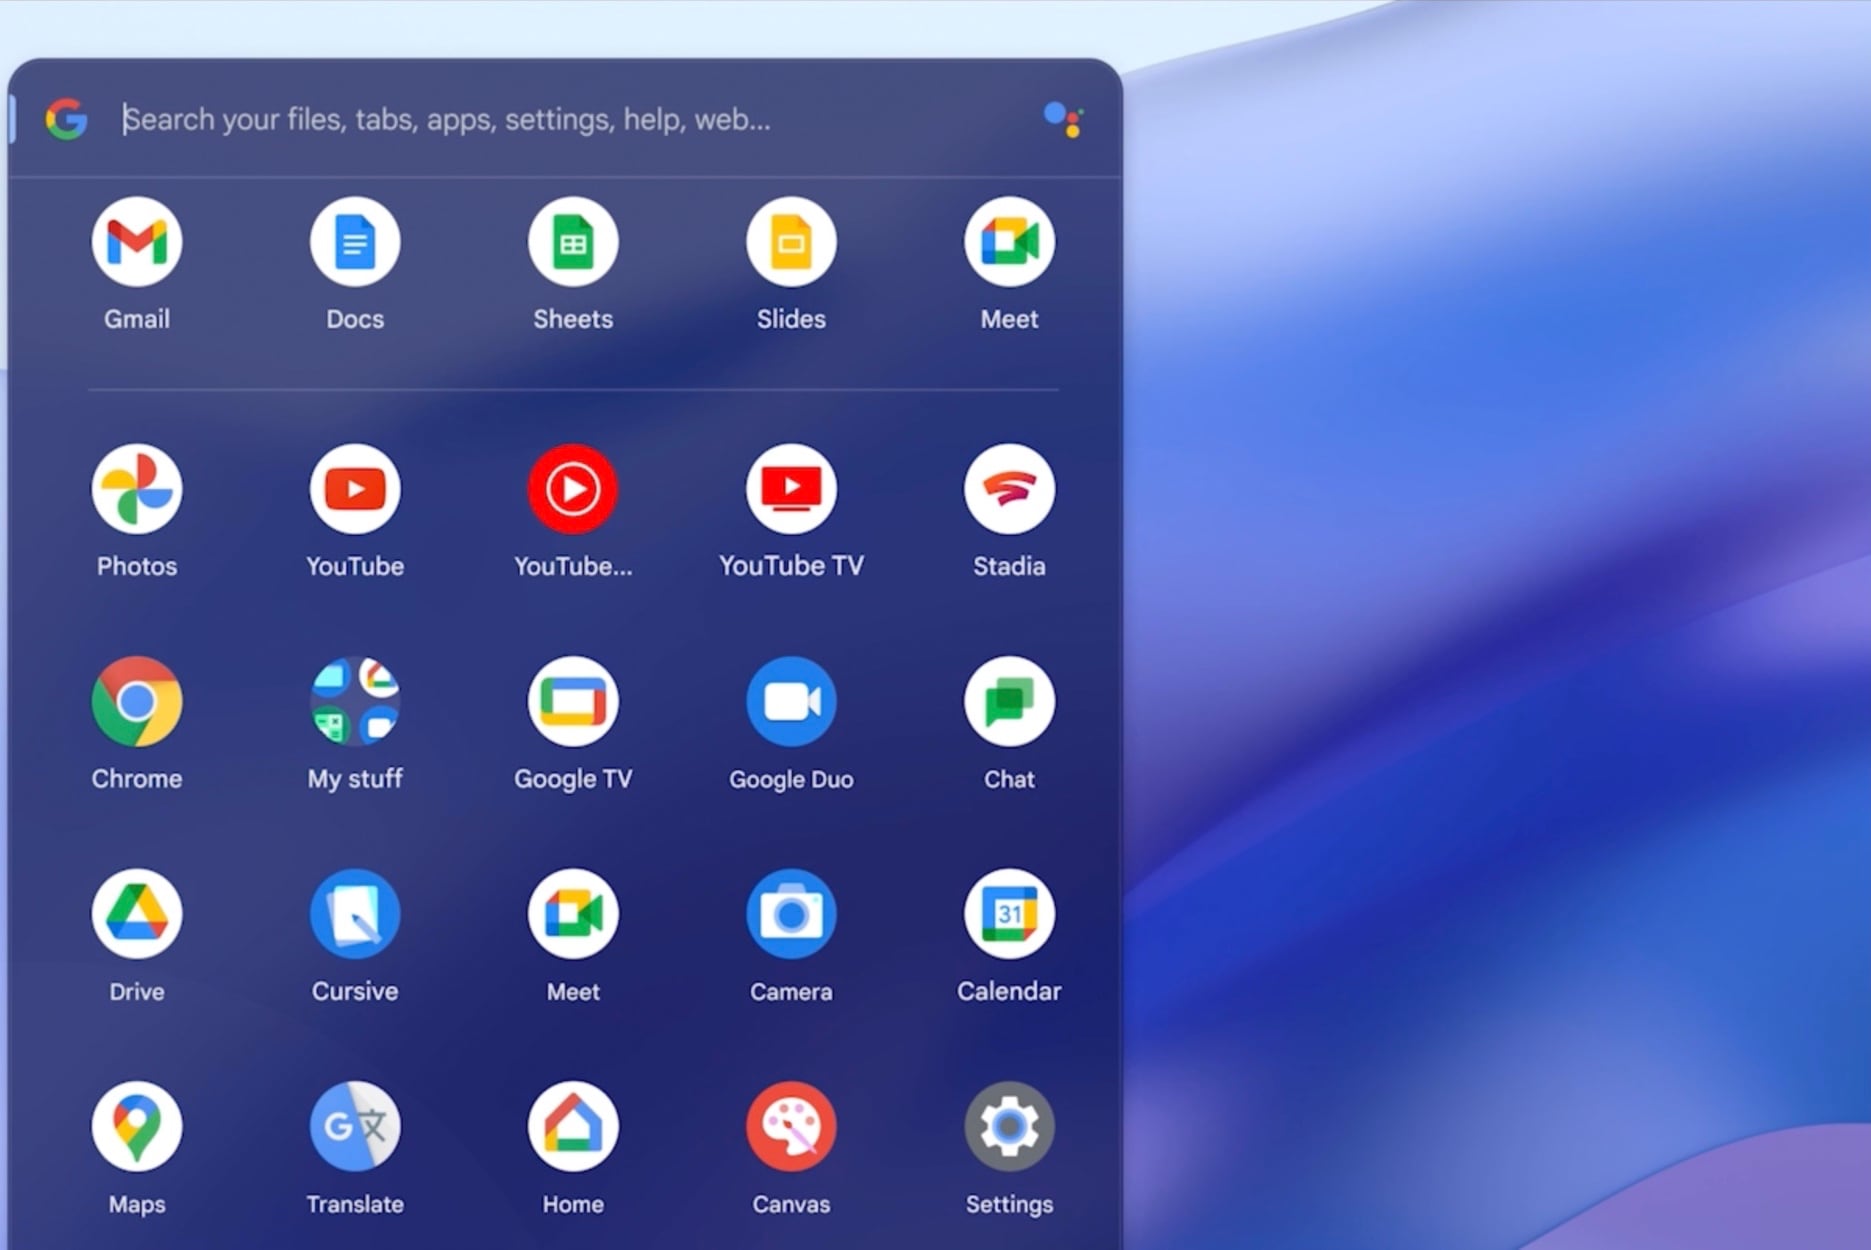
Task: Launch the YouTube app
Action: click(355, 489)
